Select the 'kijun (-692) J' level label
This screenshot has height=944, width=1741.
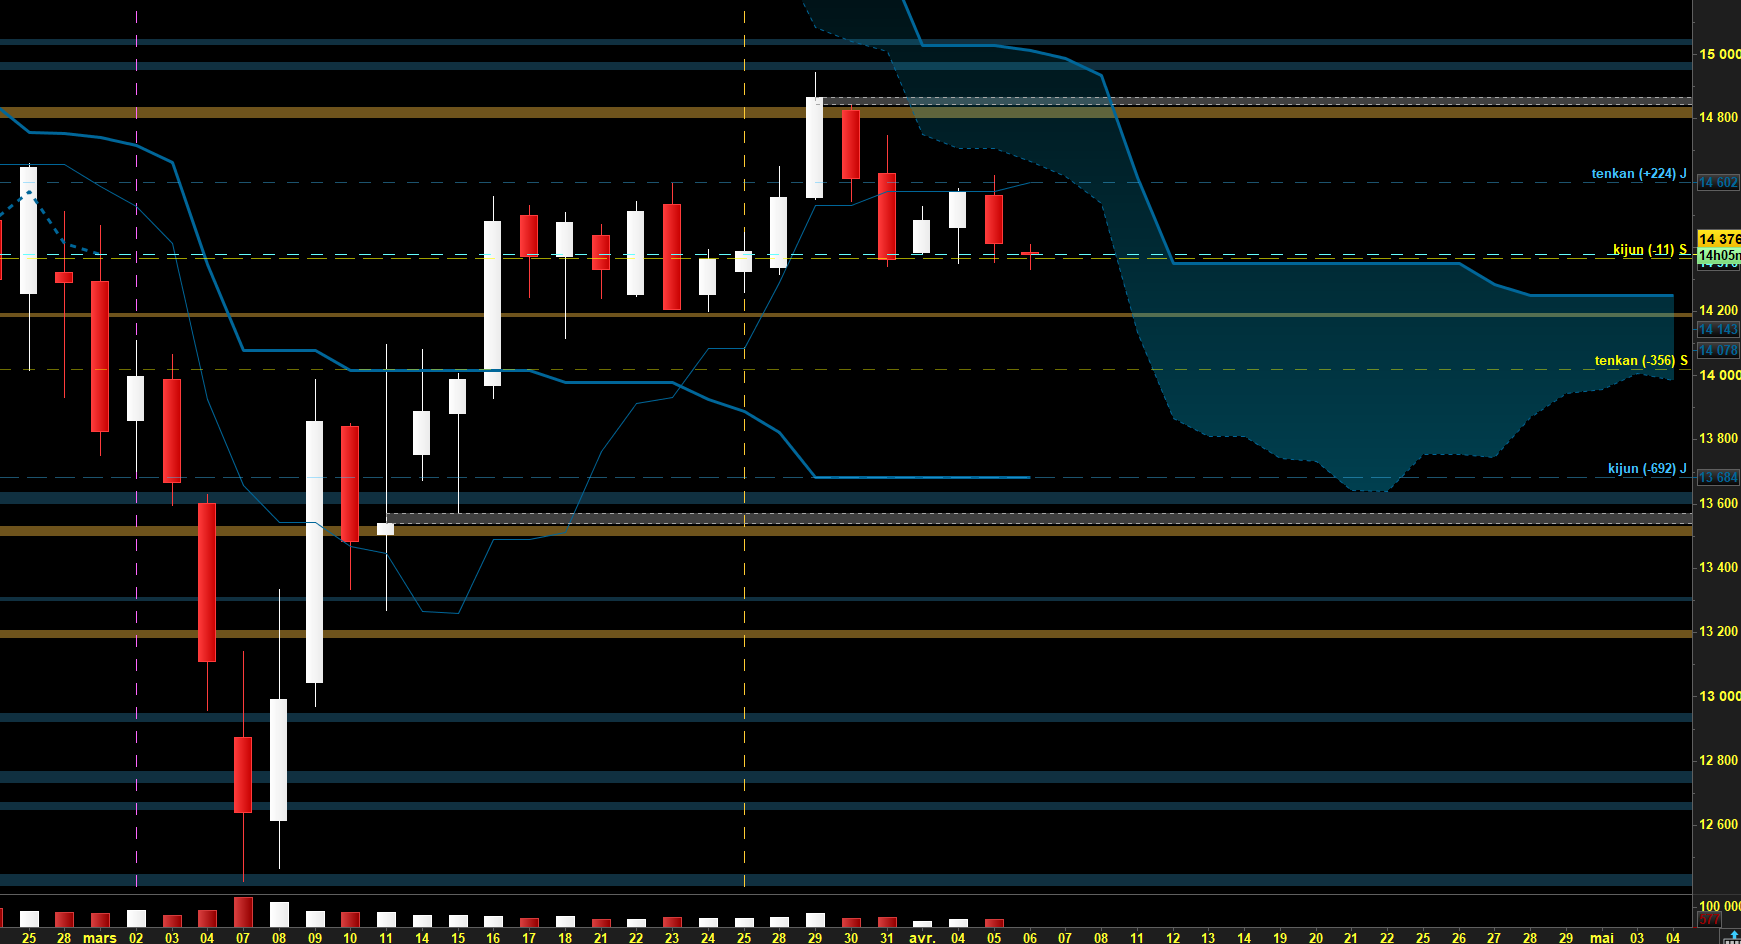tap(1647, 469)
